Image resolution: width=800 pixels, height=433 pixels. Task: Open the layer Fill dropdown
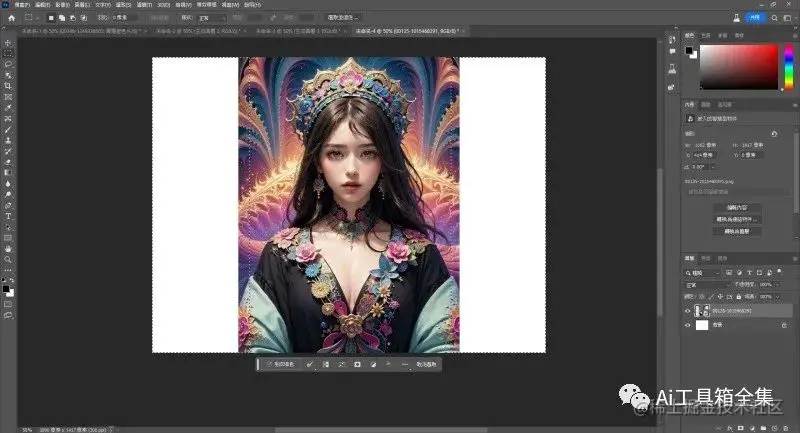click(x=777, y=296)
